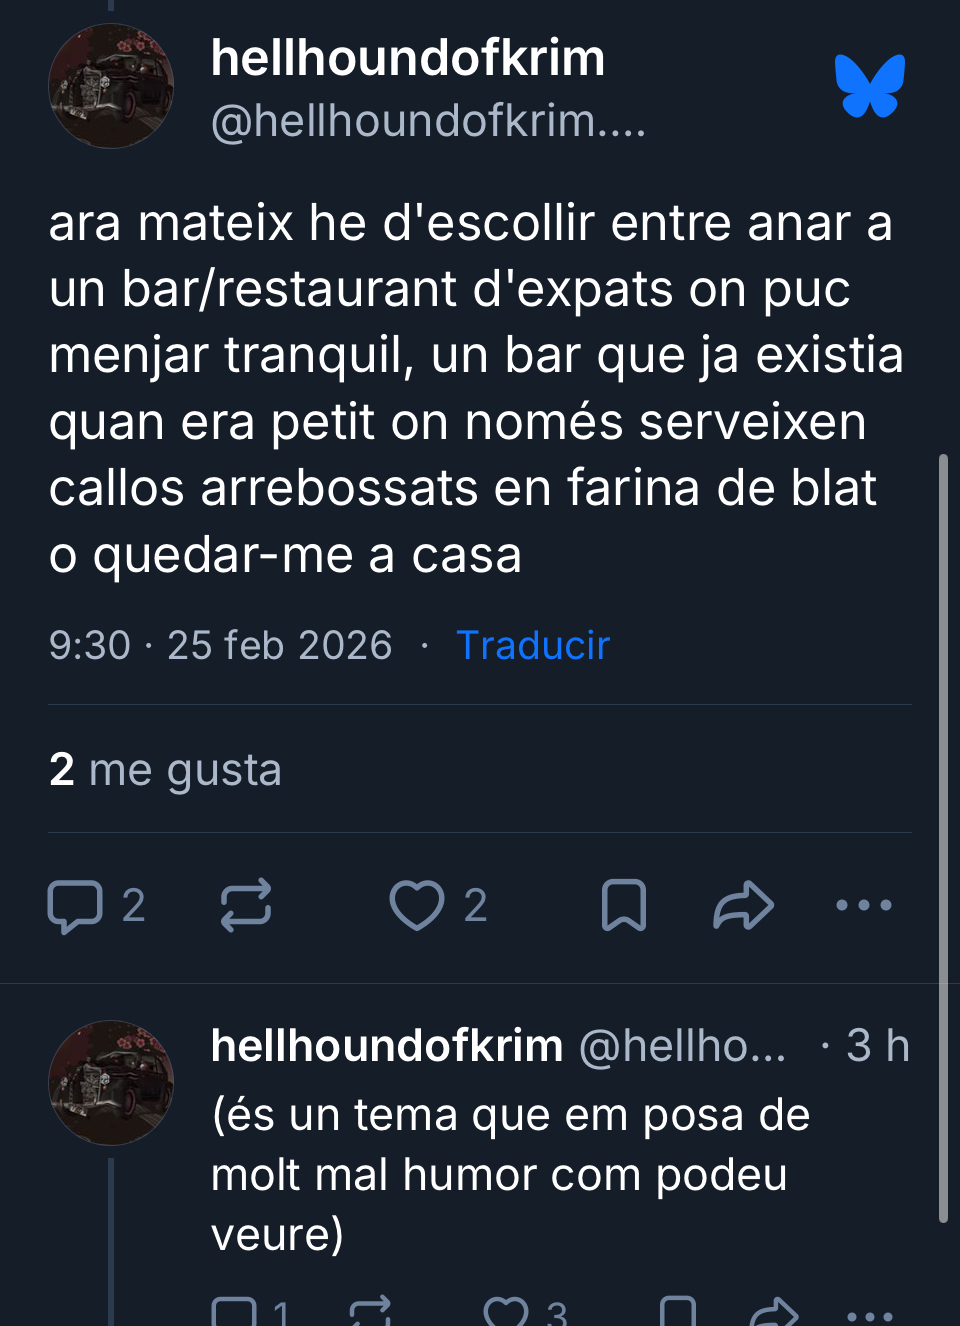This screenshot has height=1326, width=960.
Task: Bookmark the main post
Action: 624,906
